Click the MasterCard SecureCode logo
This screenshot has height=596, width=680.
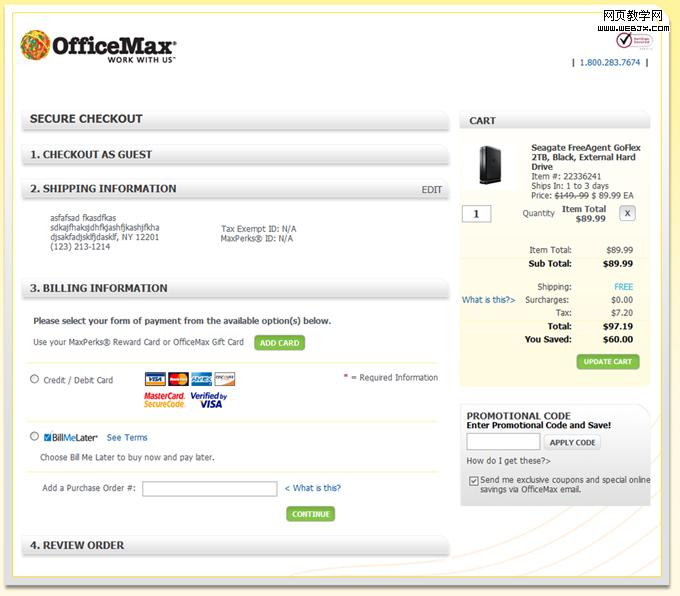pyautogui.click(x=164, y=400)
